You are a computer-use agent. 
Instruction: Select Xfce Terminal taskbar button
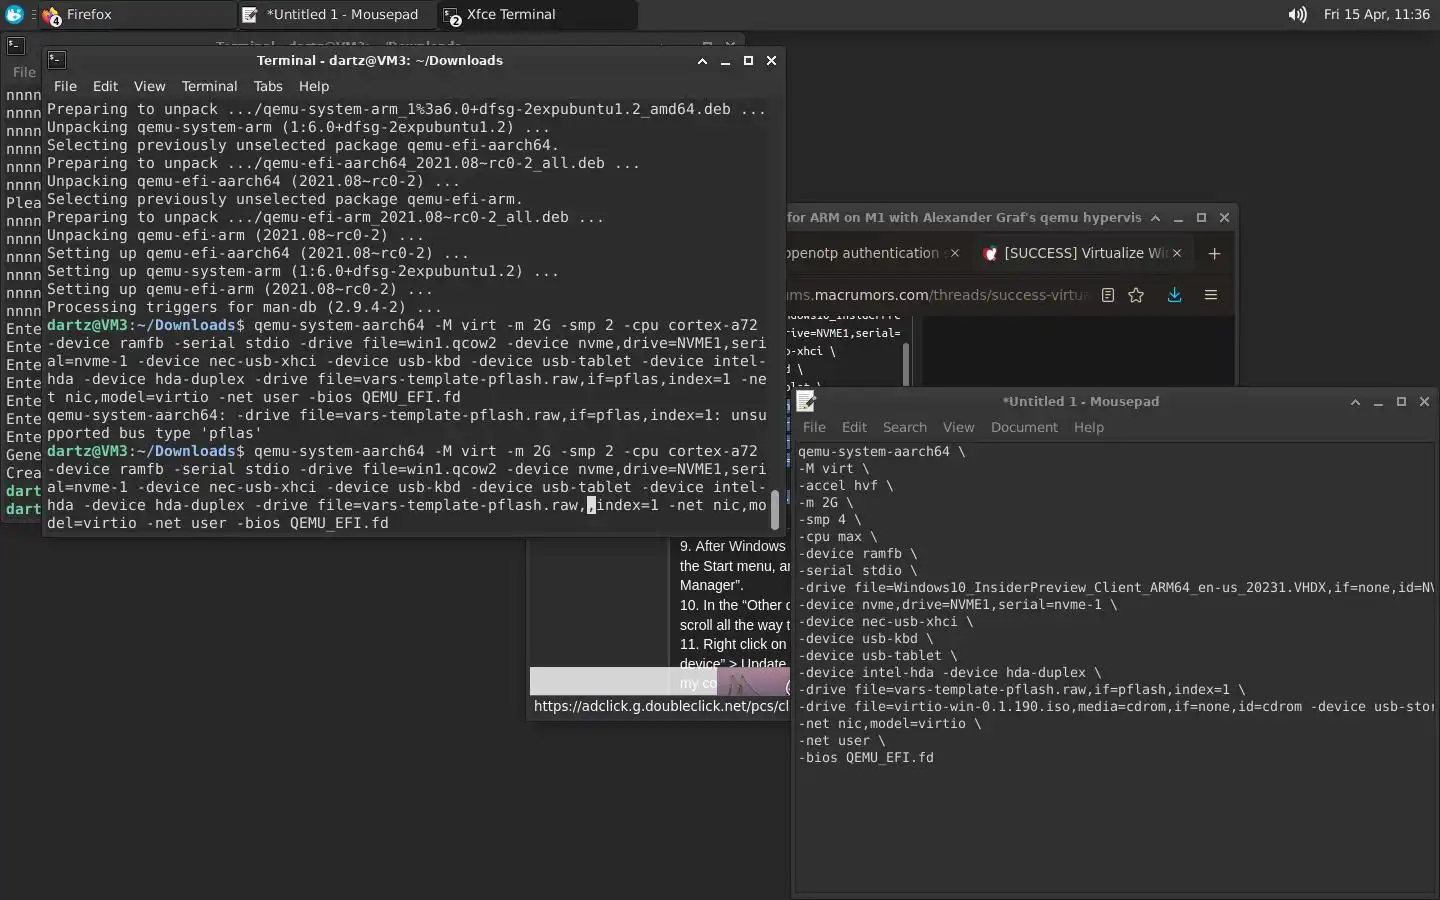537,14
